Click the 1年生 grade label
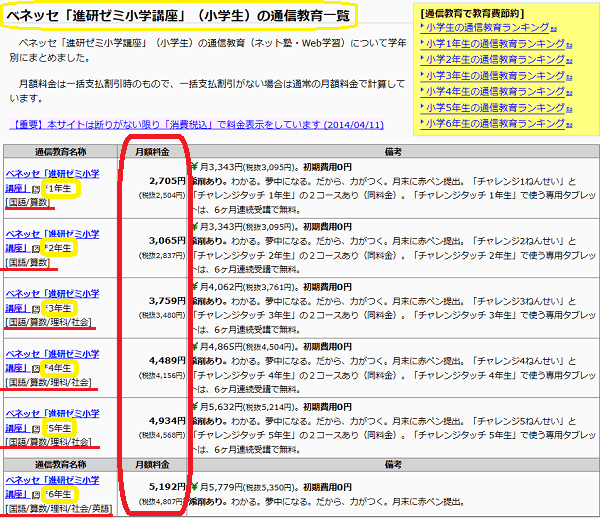The width and height of the screenshot is (600, 518). (x=60, y=189)
